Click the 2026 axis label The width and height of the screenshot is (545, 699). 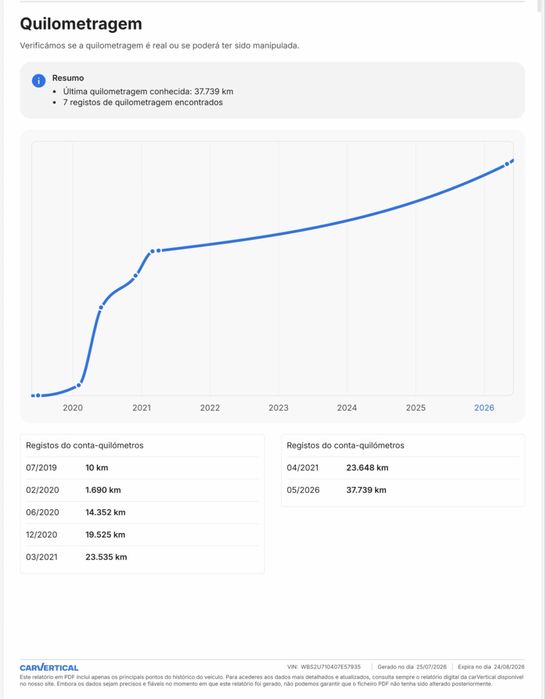484,407
